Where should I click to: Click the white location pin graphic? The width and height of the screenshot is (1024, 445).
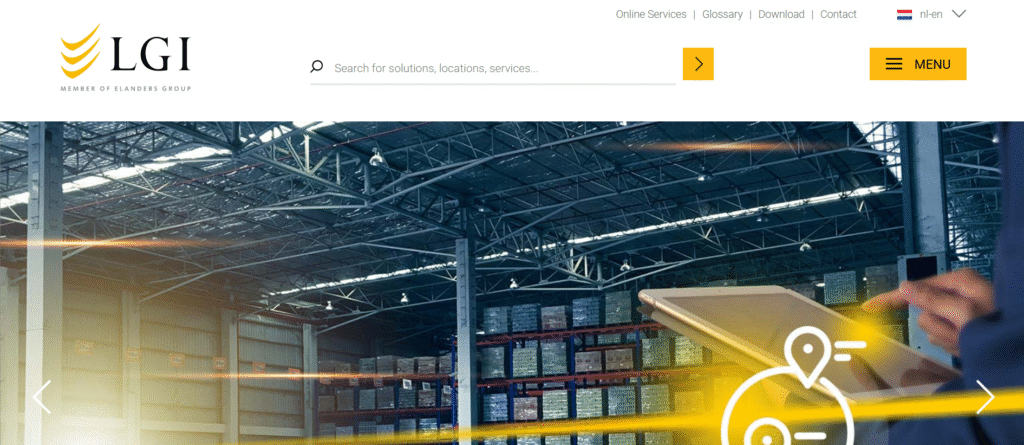[808, 356]
